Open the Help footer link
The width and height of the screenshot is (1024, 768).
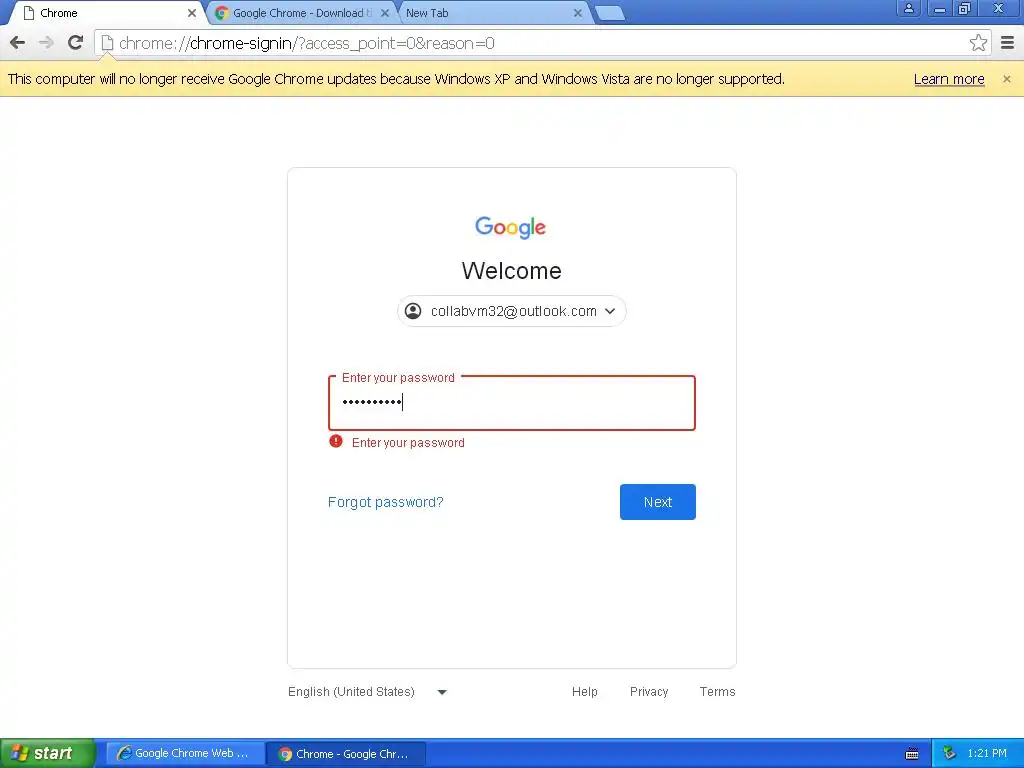click(584, 692)
